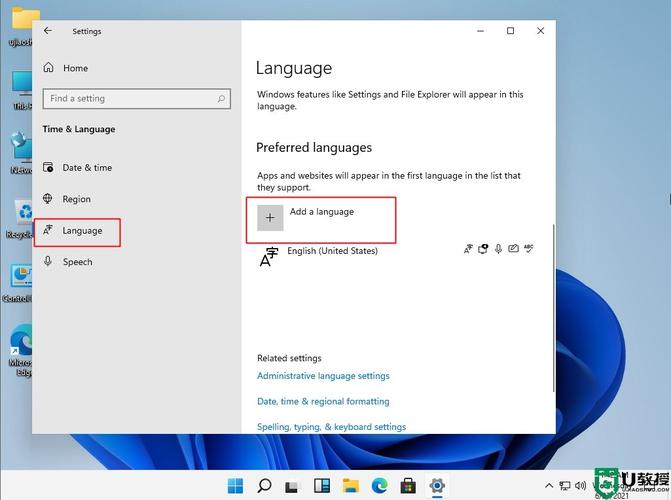Viewport: 671px width, 500px height.
Task: Open Spelling, typing, & keyboard settings link
Action: (331, 427)
